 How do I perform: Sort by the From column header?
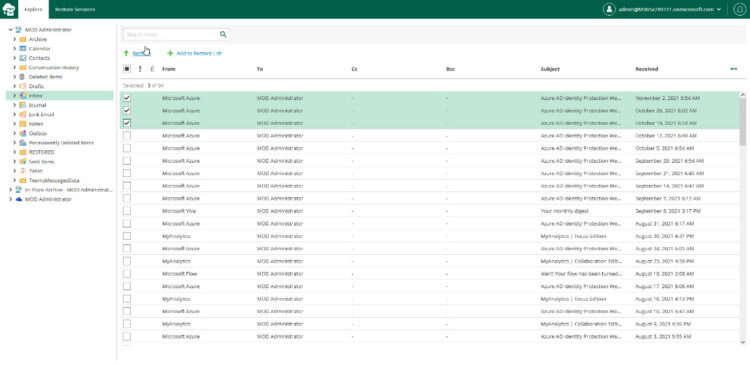point(169,69)
